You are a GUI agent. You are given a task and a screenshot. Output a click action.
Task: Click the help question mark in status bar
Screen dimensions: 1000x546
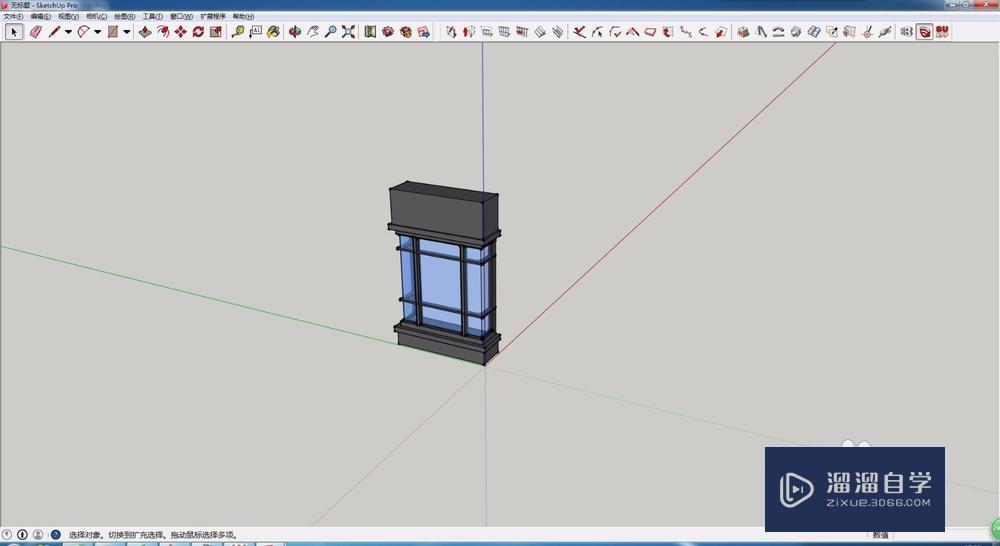55,535
